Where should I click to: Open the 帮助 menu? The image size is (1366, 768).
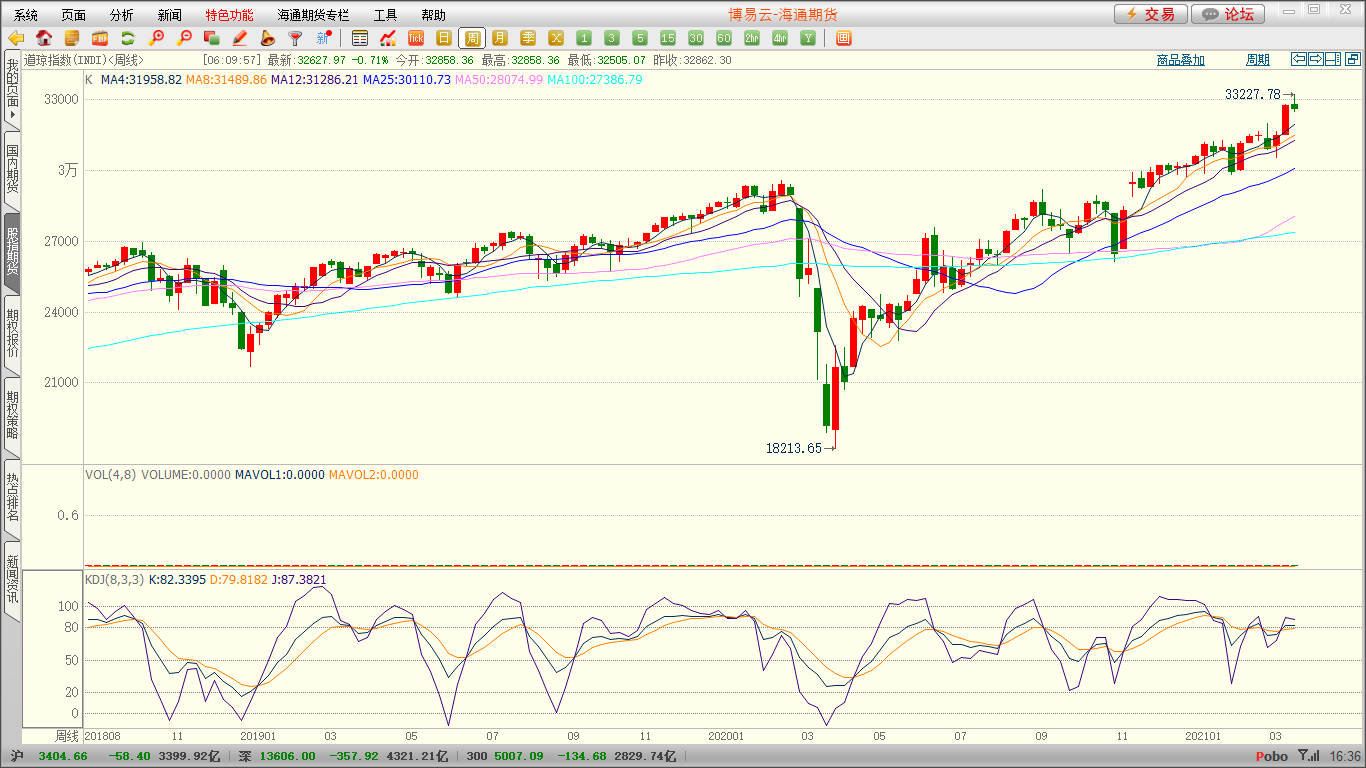pos(433,15)
